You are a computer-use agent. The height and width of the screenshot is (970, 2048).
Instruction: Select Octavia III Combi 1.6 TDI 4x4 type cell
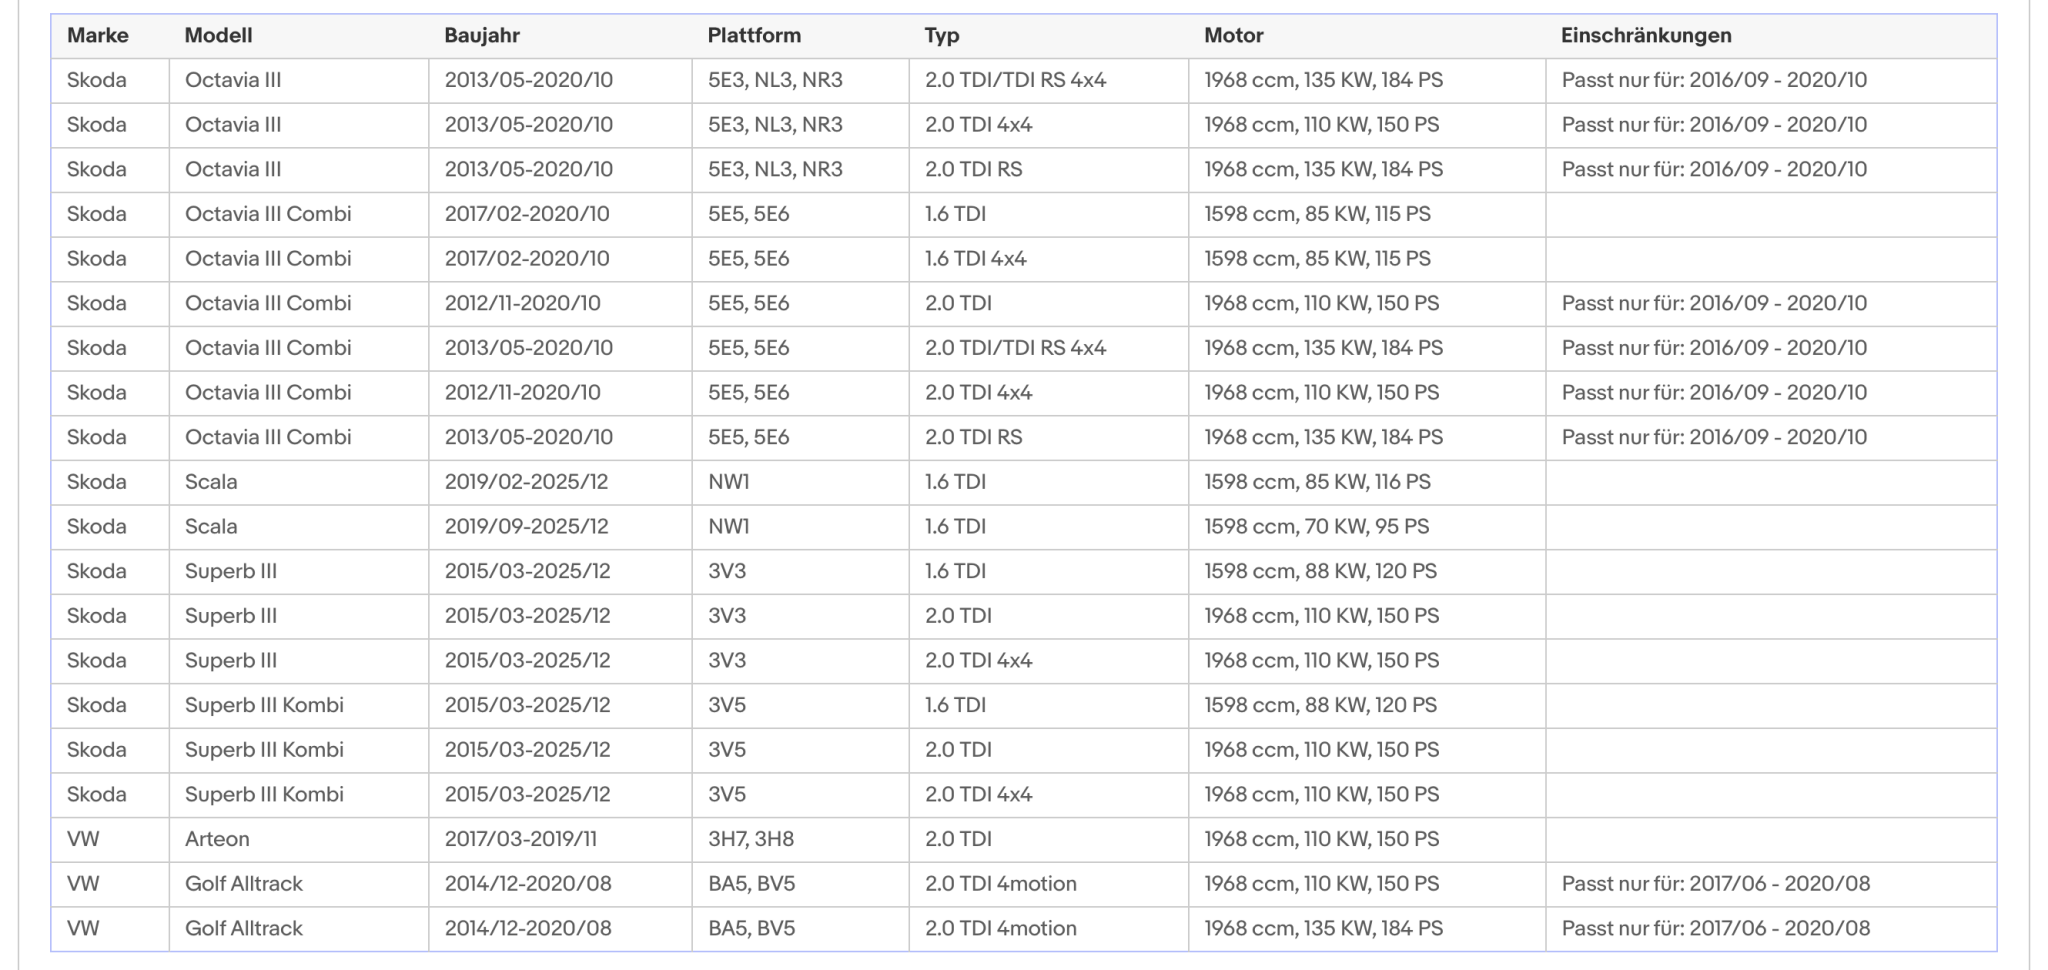pyautogui.click(x=1049, y=259)
